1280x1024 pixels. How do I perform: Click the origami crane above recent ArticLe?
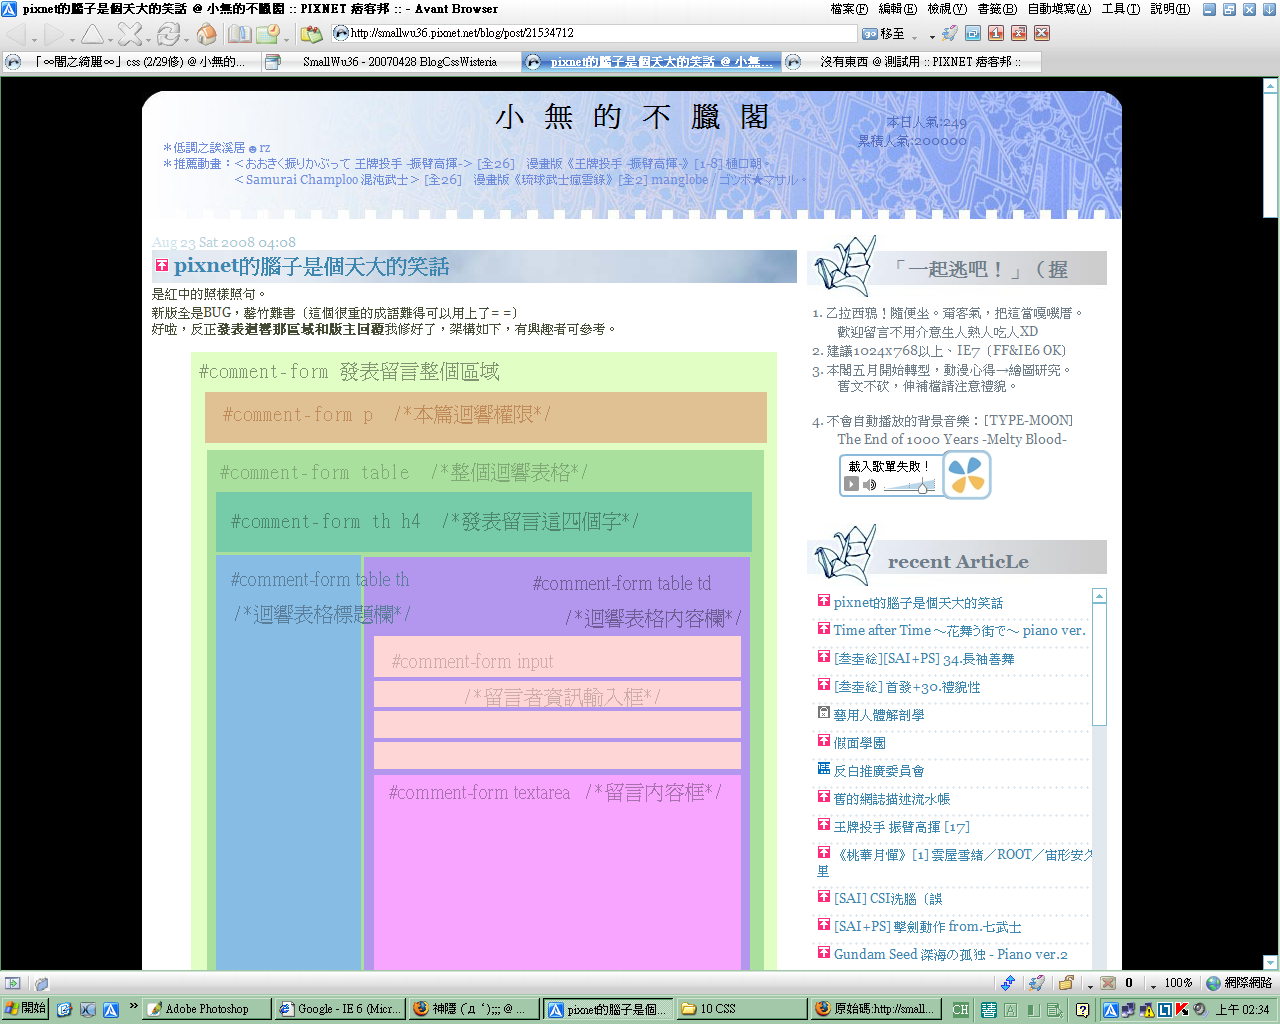tap(845, 554)
